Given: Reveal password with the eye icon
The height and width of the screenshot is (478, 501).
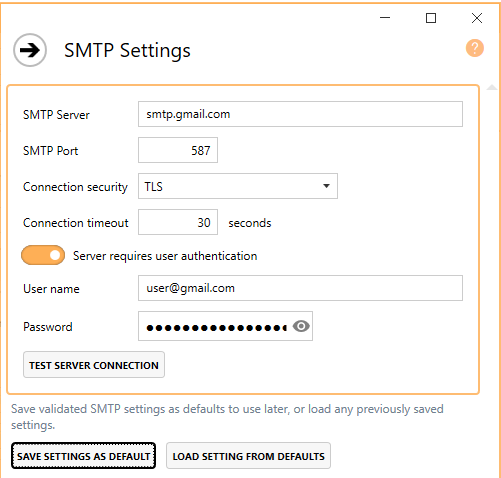Looking at the screenshot, I should [301, 326].
